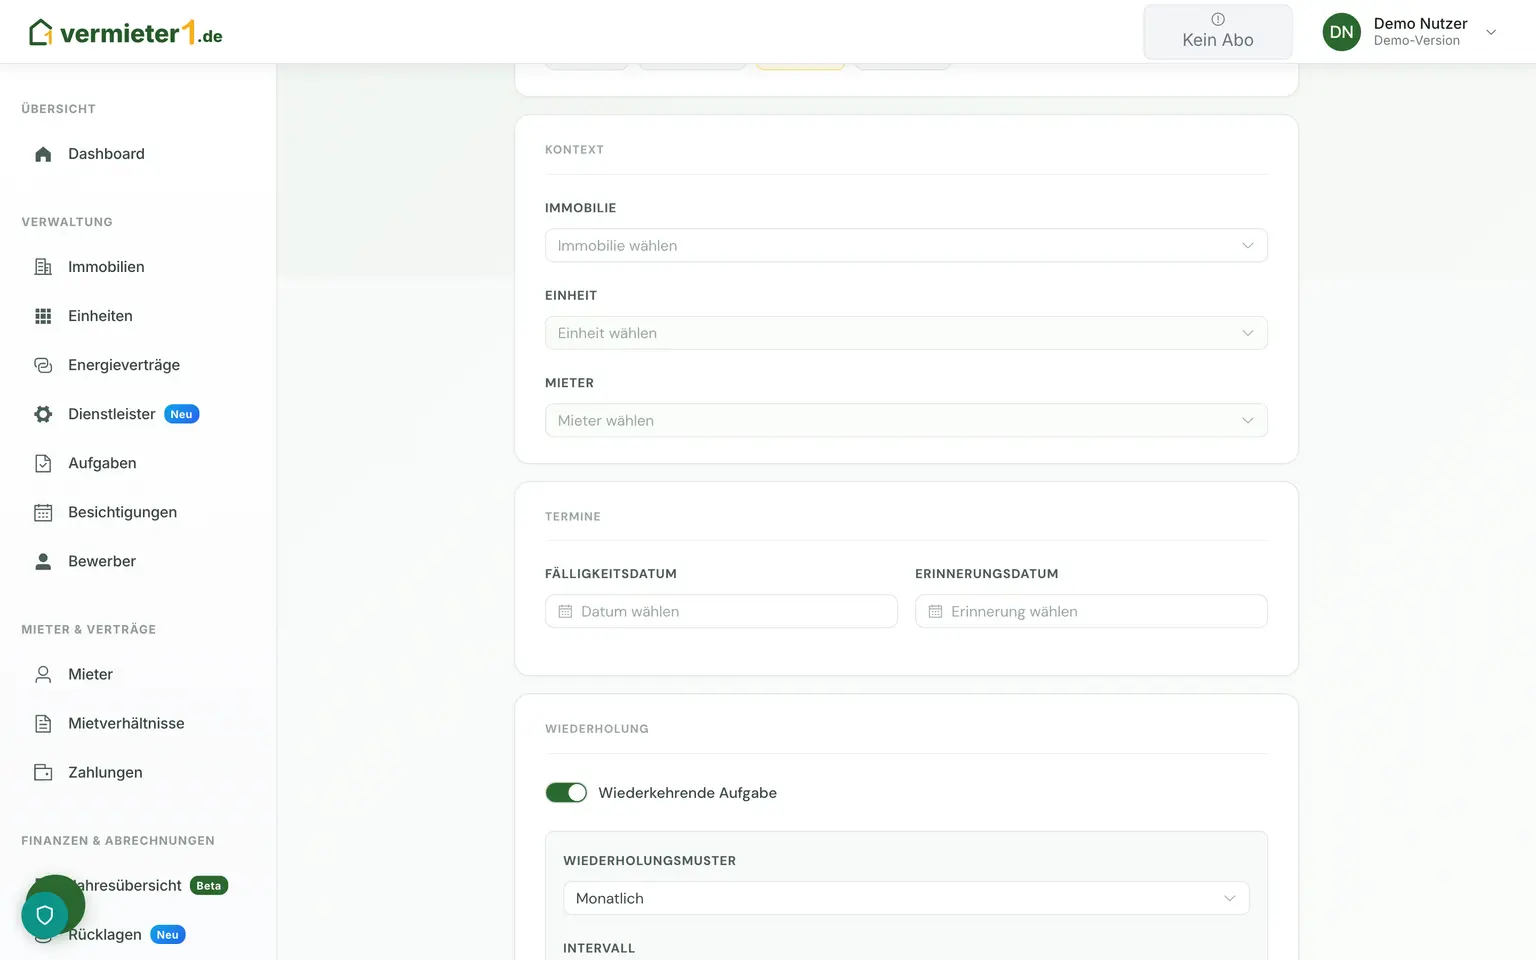Open the Mieter wählen dropdown
The image size is (1536, 960).
click(x=906, y=421)
